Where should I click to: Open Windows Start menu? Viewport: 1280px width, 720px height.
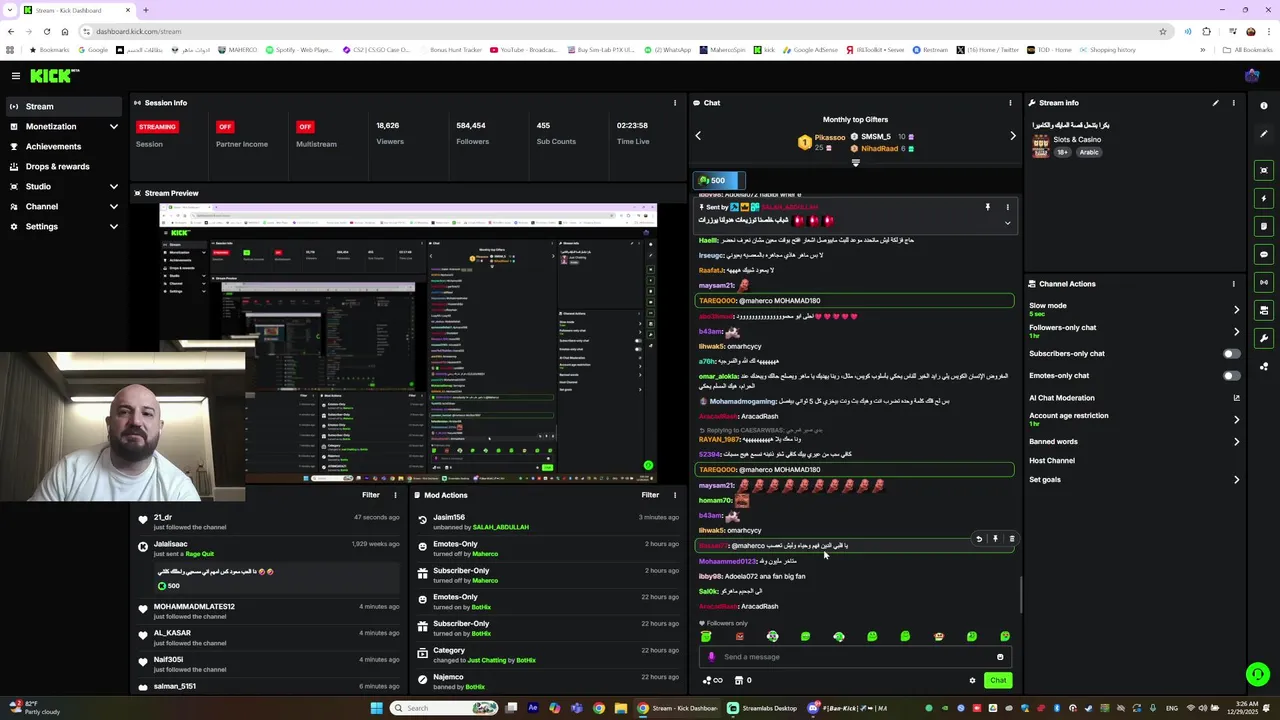pyautogui.click(x=376, y=708)
